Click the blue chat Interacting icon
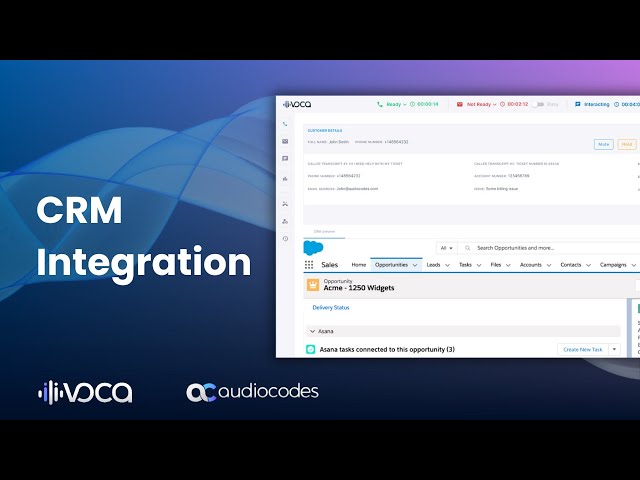This screenshot has height=480, width=640. [578, 104]
